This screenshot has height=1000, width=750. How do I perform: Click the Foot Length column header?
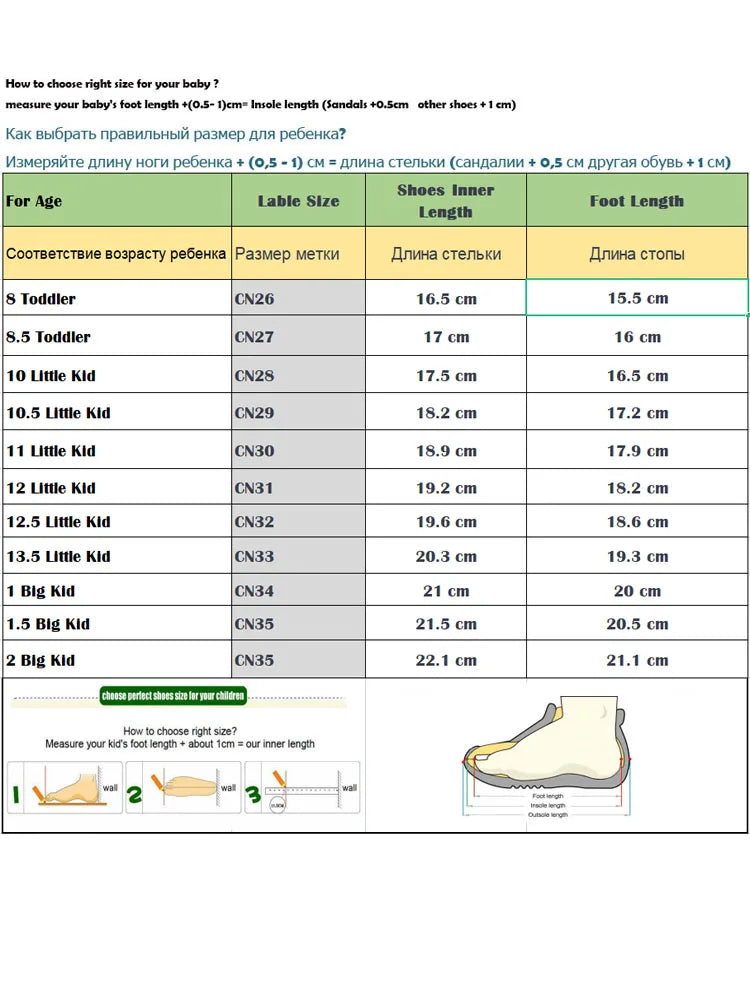click(x=637, y=200)
